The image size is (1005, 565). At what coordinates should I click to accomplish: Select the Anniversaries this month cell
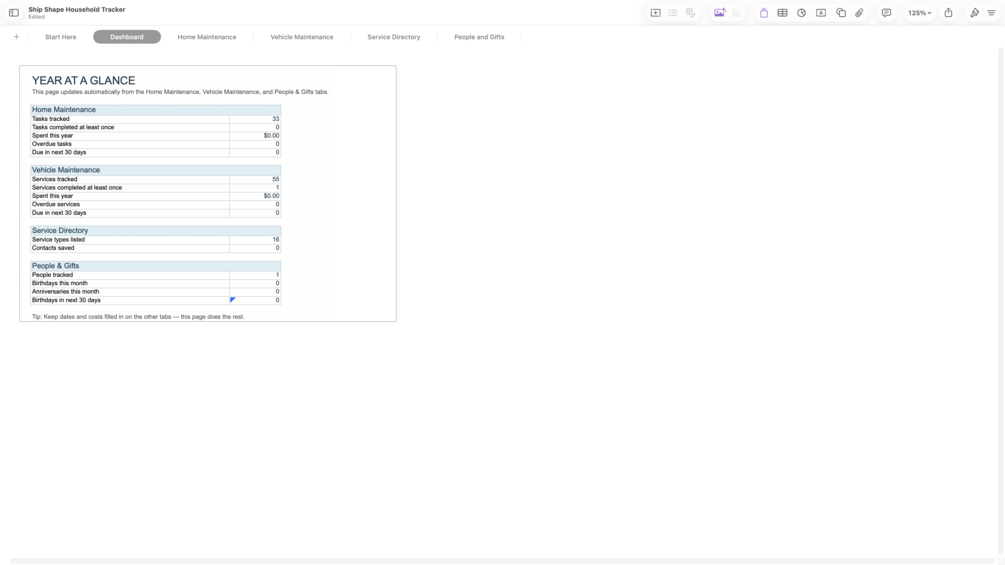(x=129, y=291)
